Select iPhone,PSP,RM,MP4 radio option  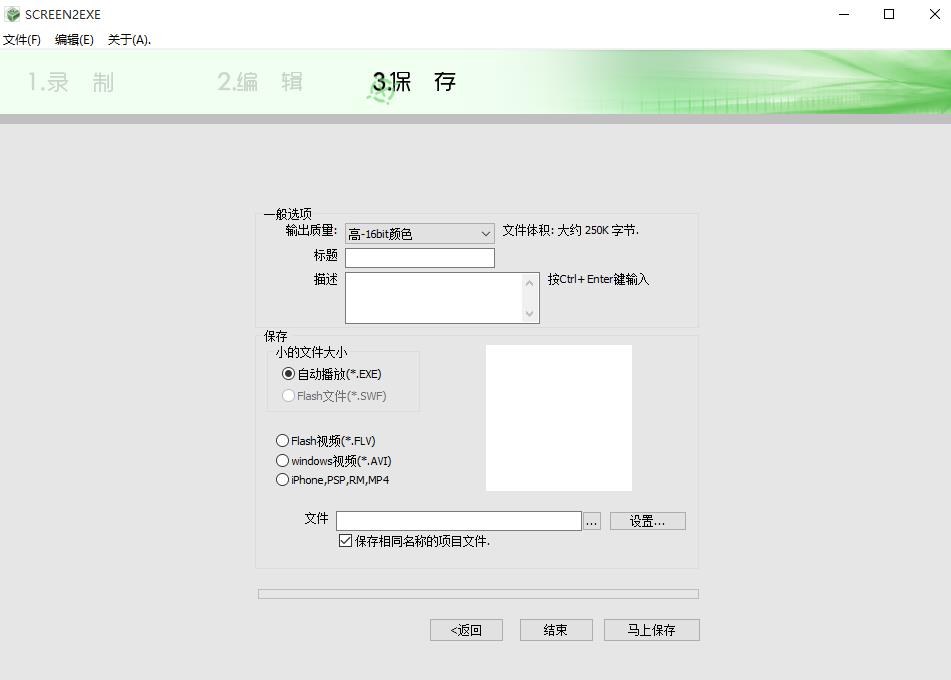pyautogui.click(x=332, y=479)
